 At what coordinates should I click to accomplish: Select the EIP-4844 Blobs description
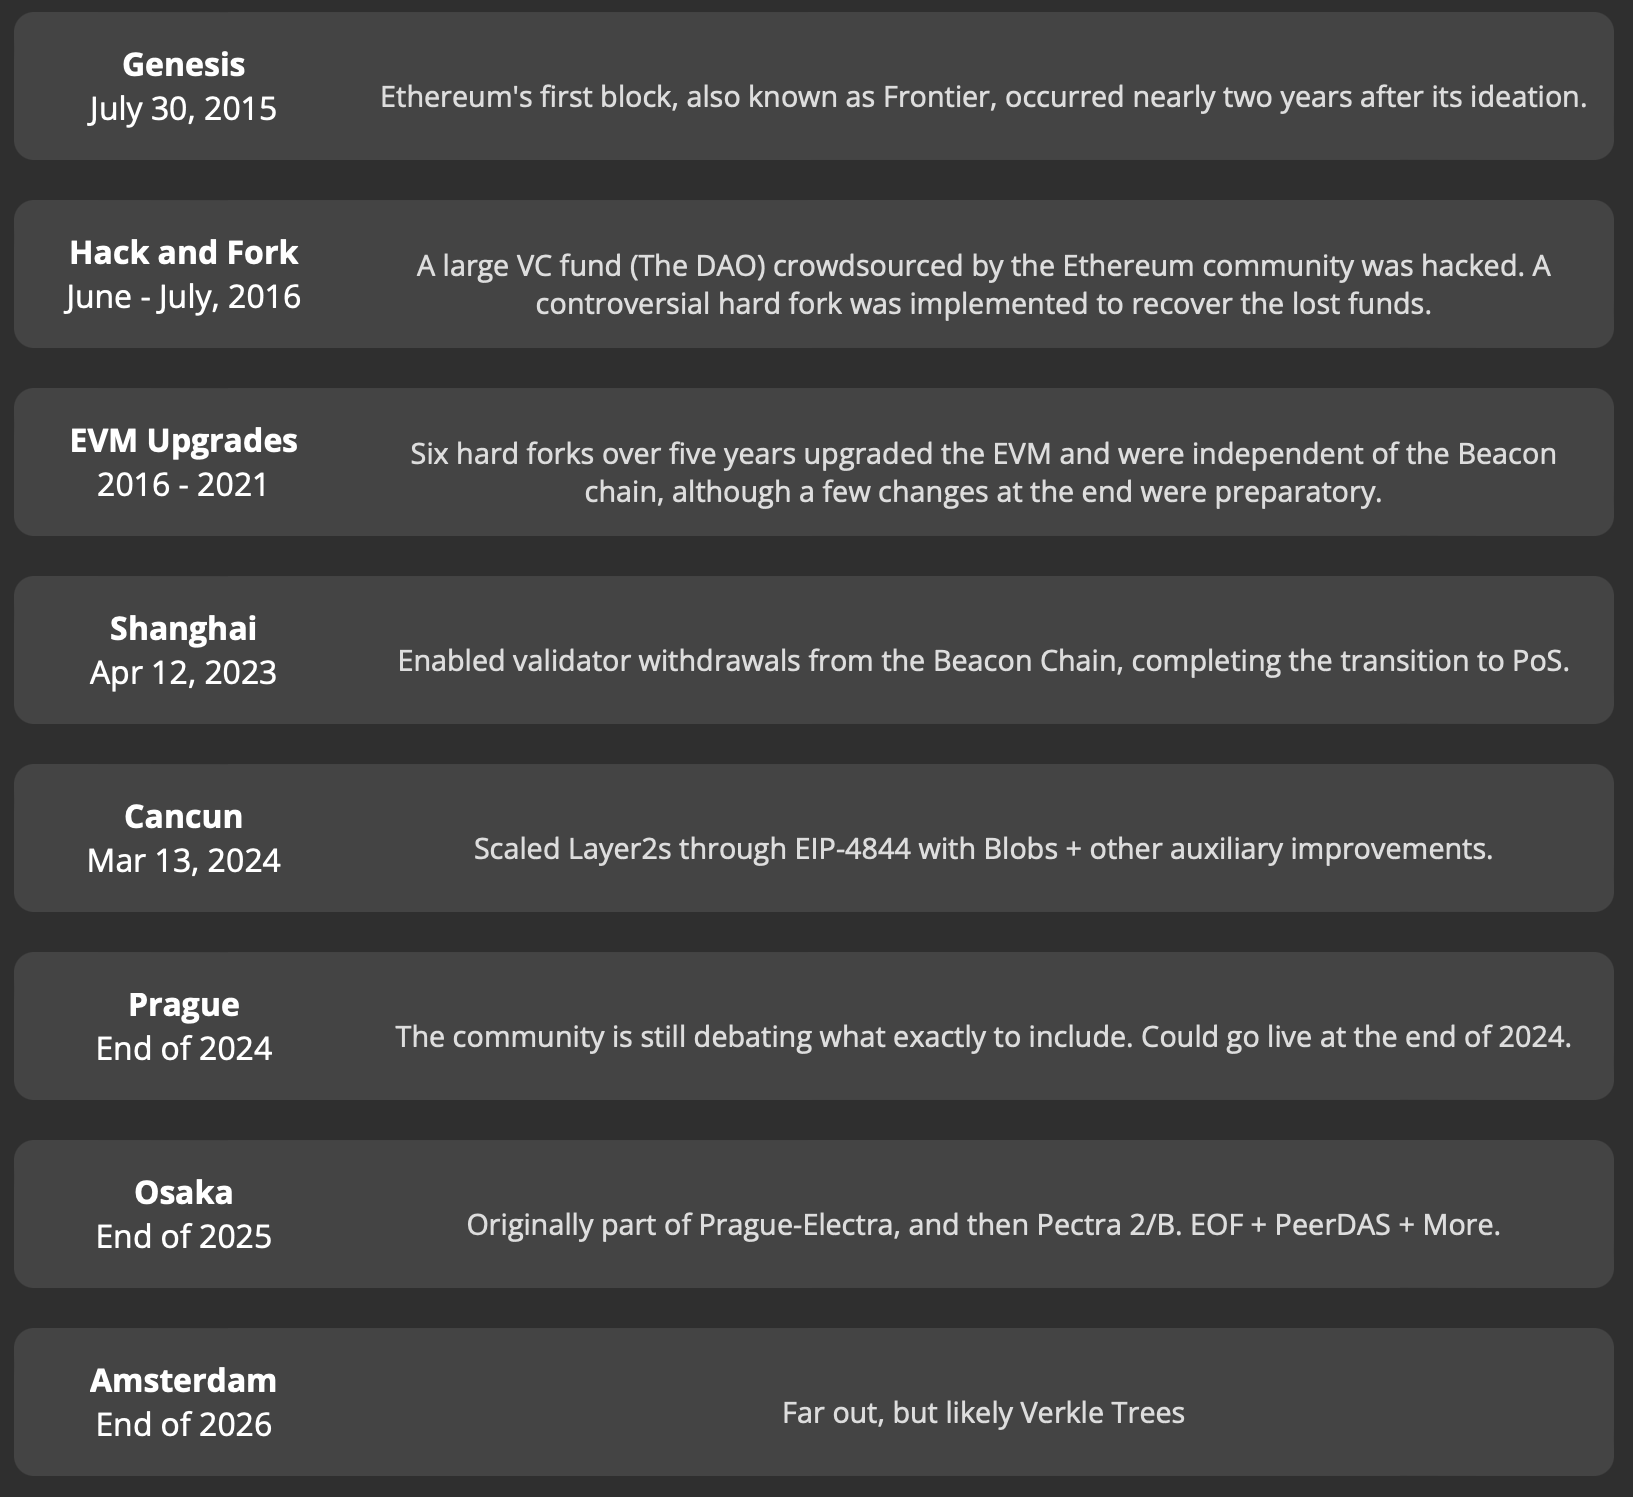pos(983,849)
